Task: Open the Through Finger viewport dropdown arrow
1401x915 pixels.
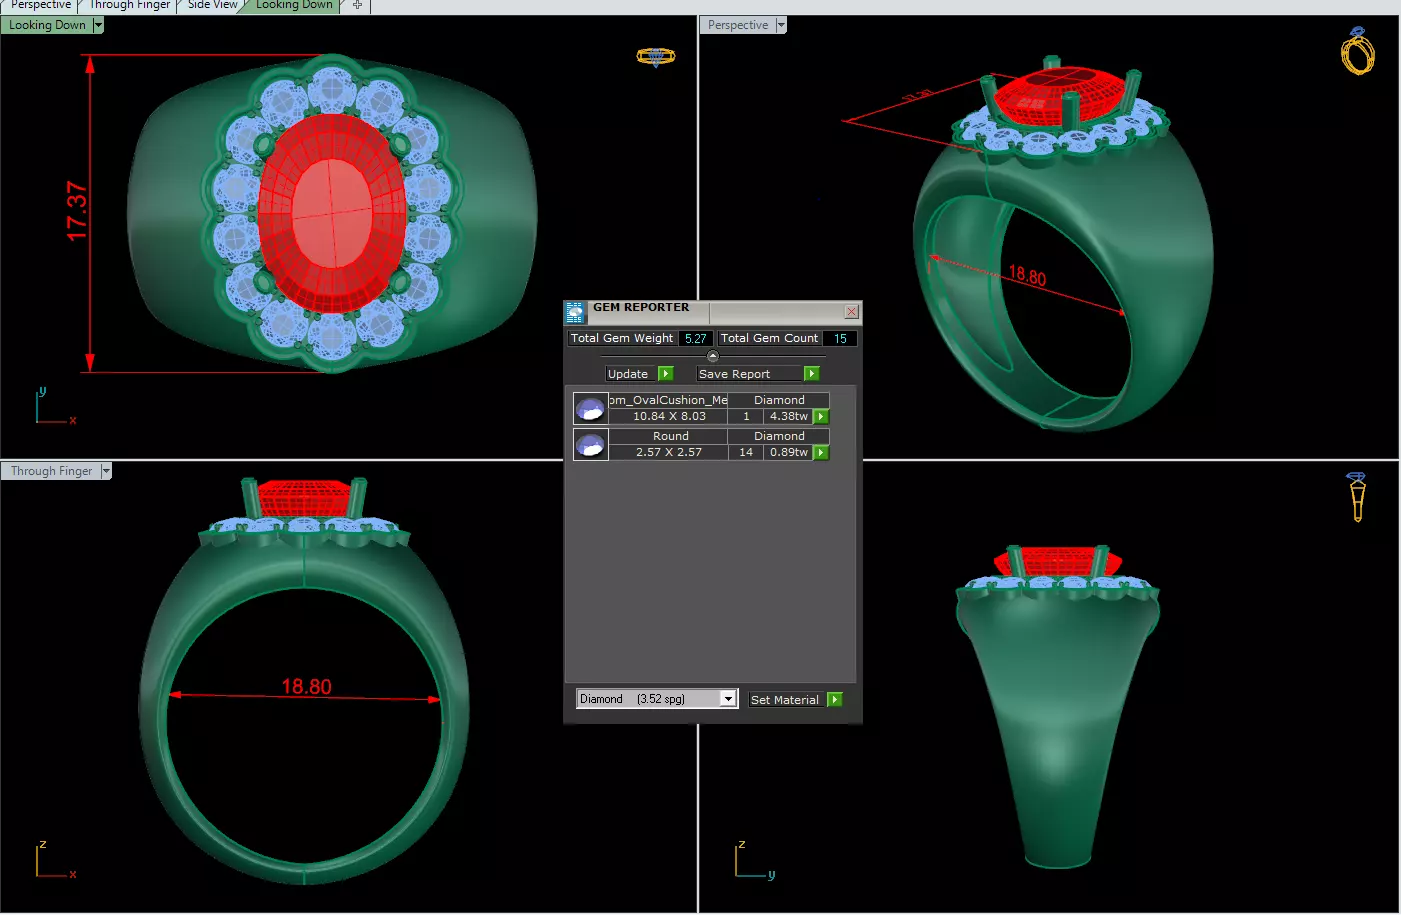Action: click(105, 472)
